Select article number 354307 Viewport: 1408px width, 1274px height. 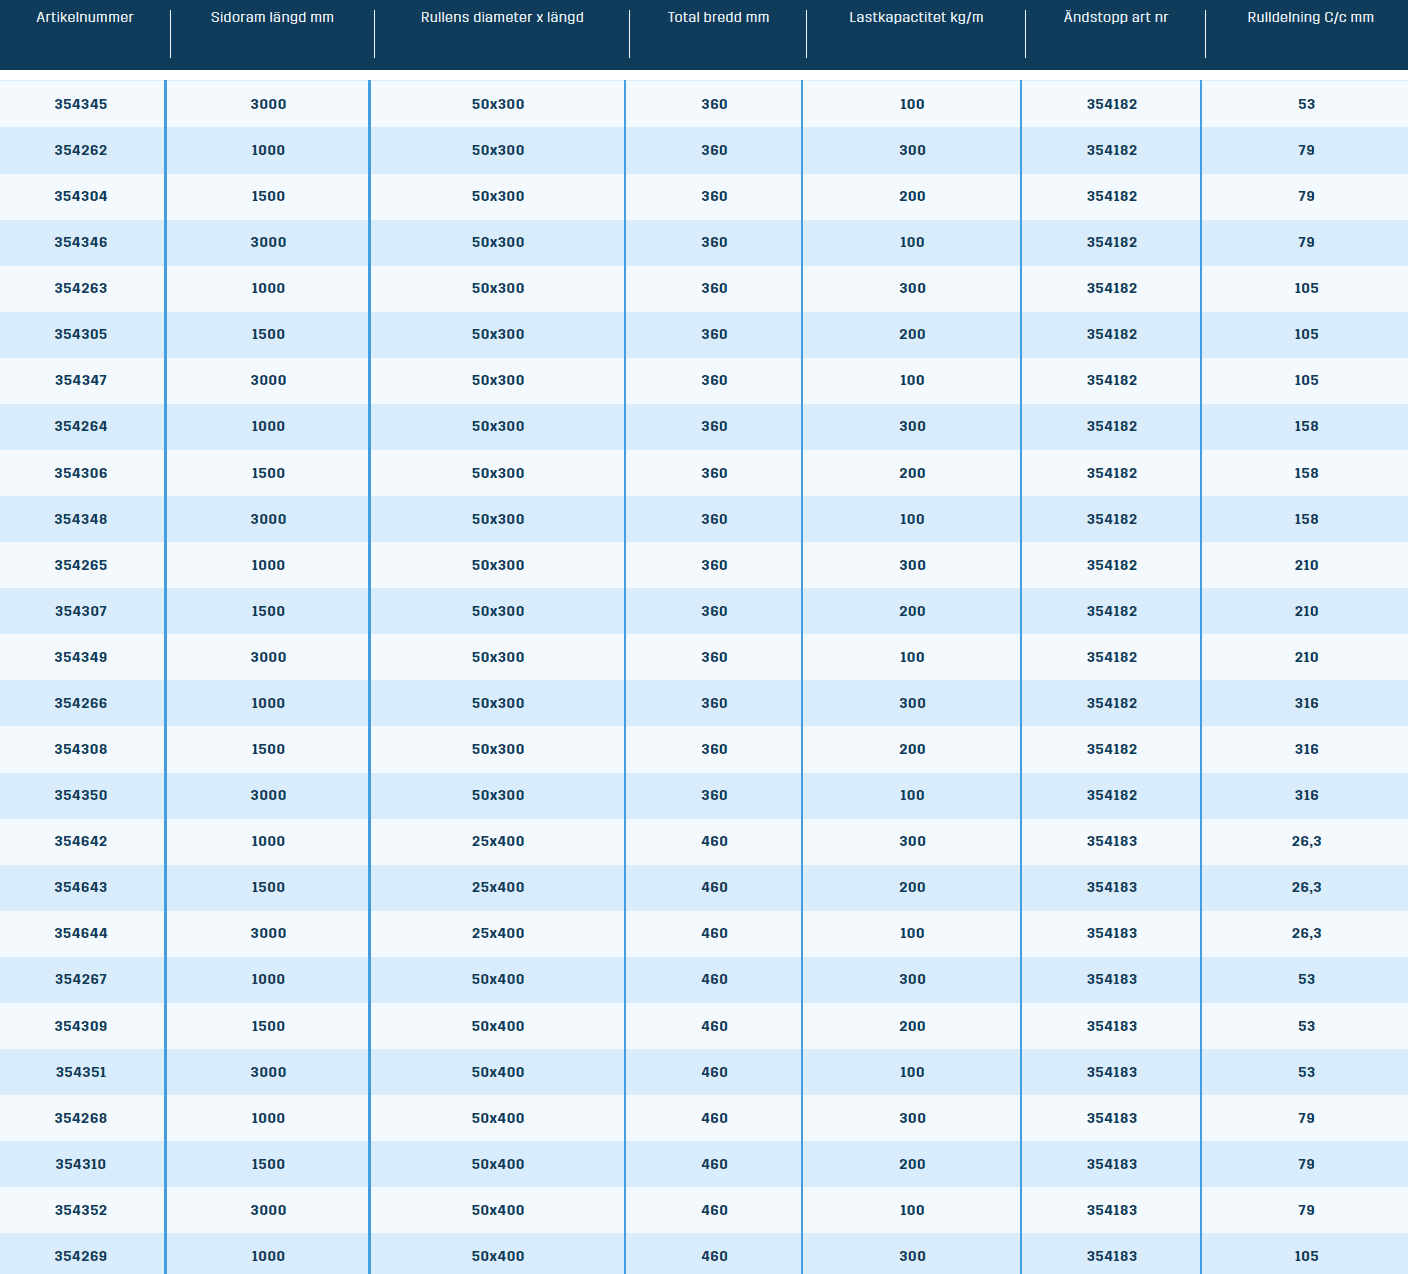tap(81, 611)
